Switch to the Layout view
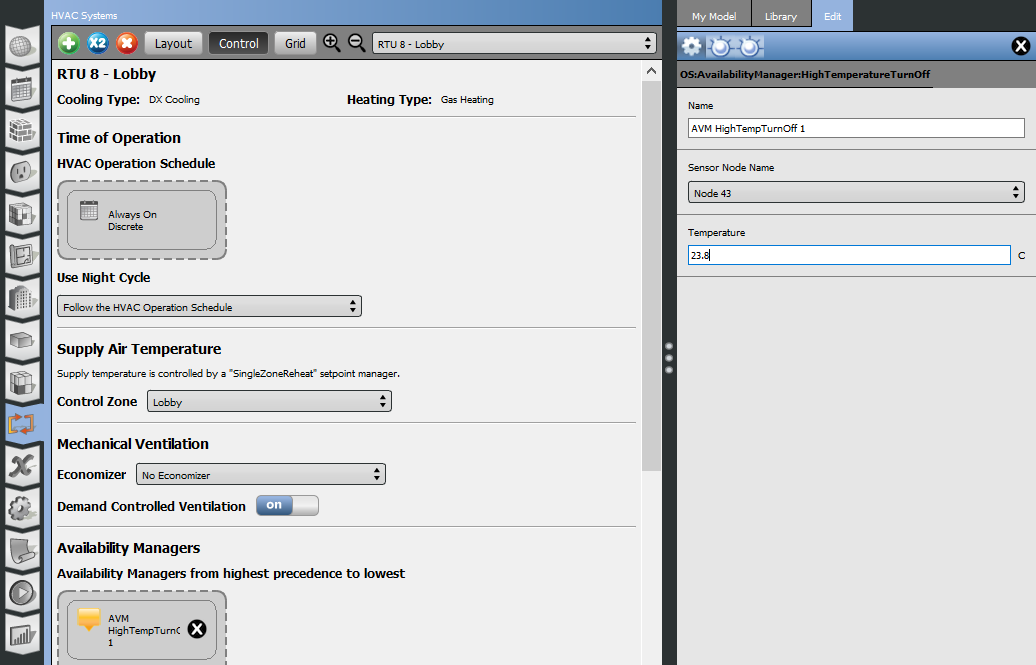 [x=173, y=44]
